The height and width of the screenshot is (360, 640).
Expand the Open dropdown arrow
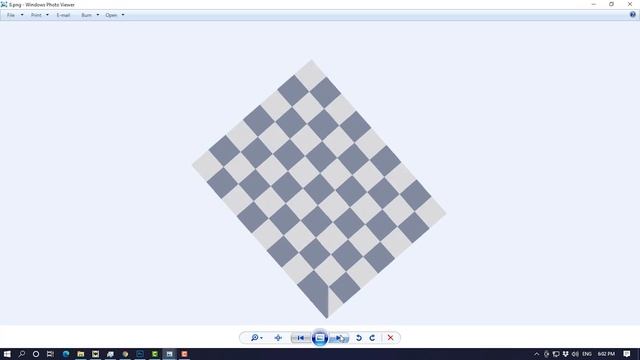click(x=123, y=15)
